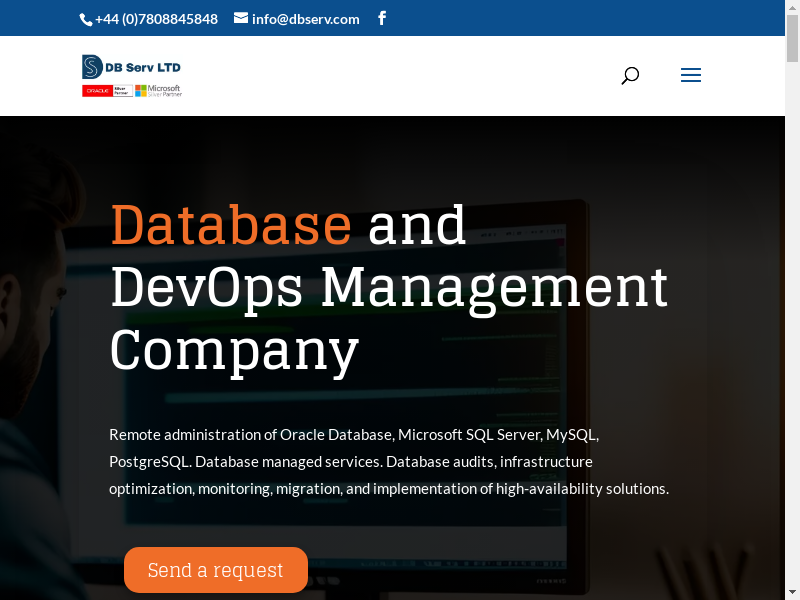This screenshot has height=600, width=800.
Task: Click the DB Serv S-shaped logo emblem
Action: click(x=92, y=67)
